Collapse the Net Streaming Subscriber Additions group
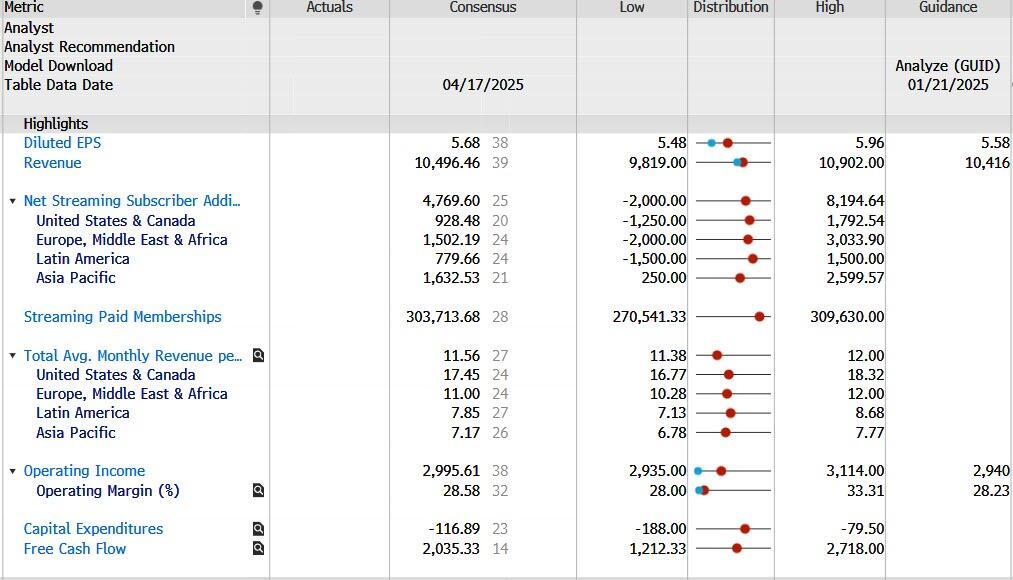1013x580 pixels. [13, 201]
